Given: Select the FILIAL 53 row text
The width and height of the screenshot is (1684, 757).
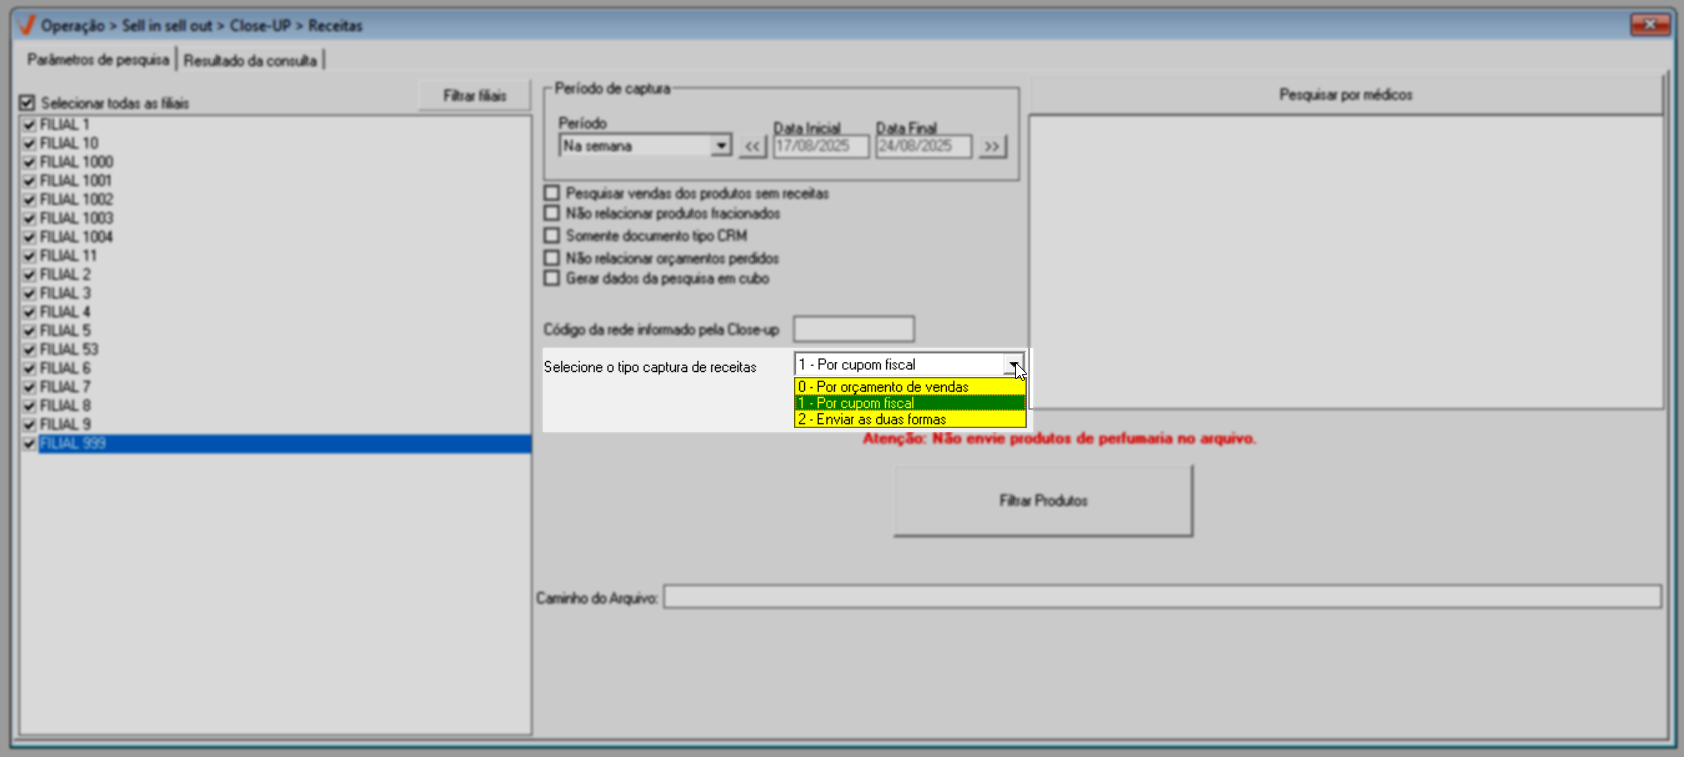Looking at the screenshot, I should pyautogui.click(x=69, y=350).
